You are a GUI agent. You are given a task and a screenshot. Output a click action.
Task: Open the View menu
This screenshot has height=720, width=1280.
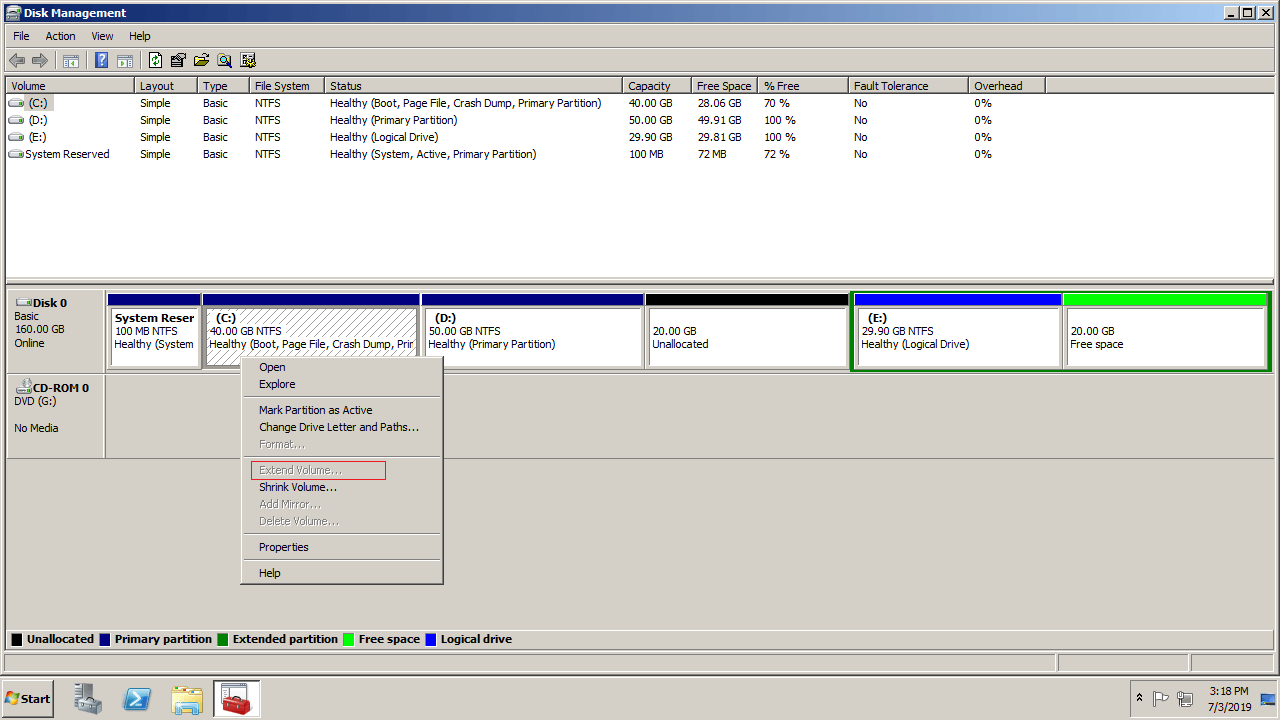coord(102,36)
